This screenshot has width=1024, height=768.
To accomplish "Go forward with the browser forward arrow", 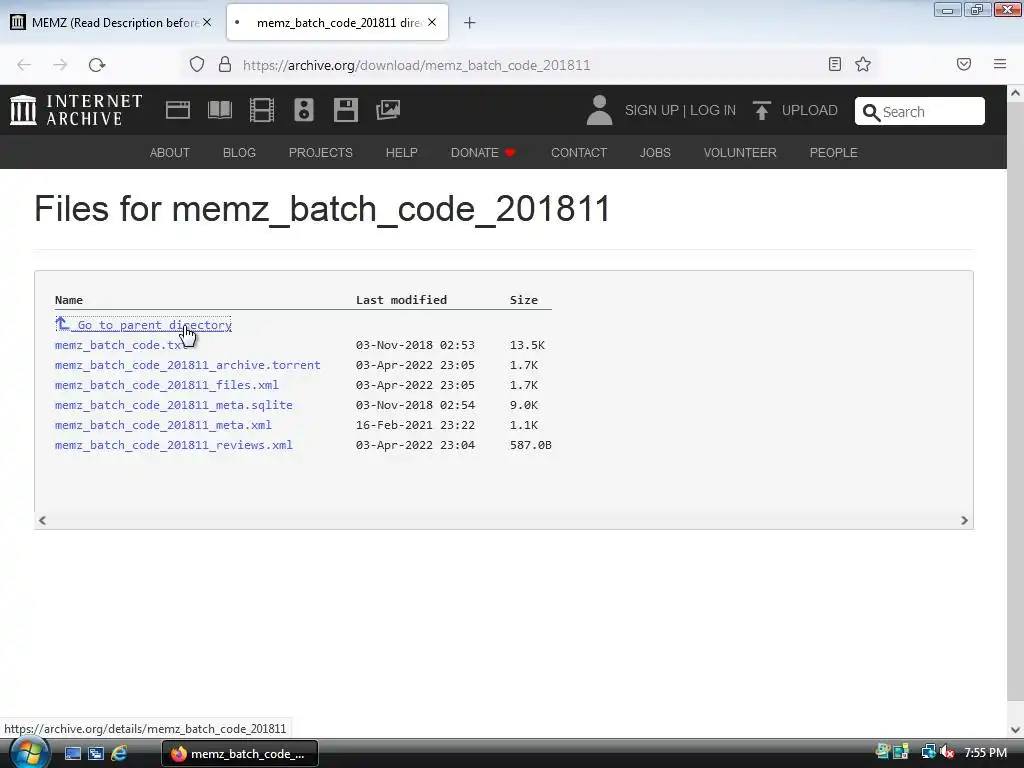I will [60, 65].
